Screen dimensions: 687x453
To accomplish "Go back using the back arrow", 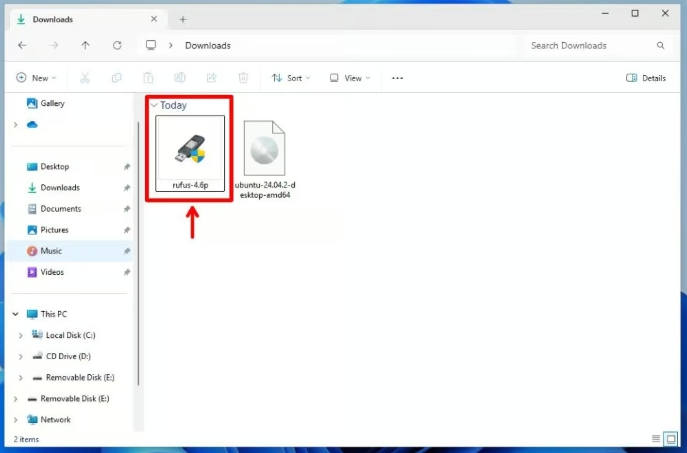I will pyautogui.click(x=22, y=45).
